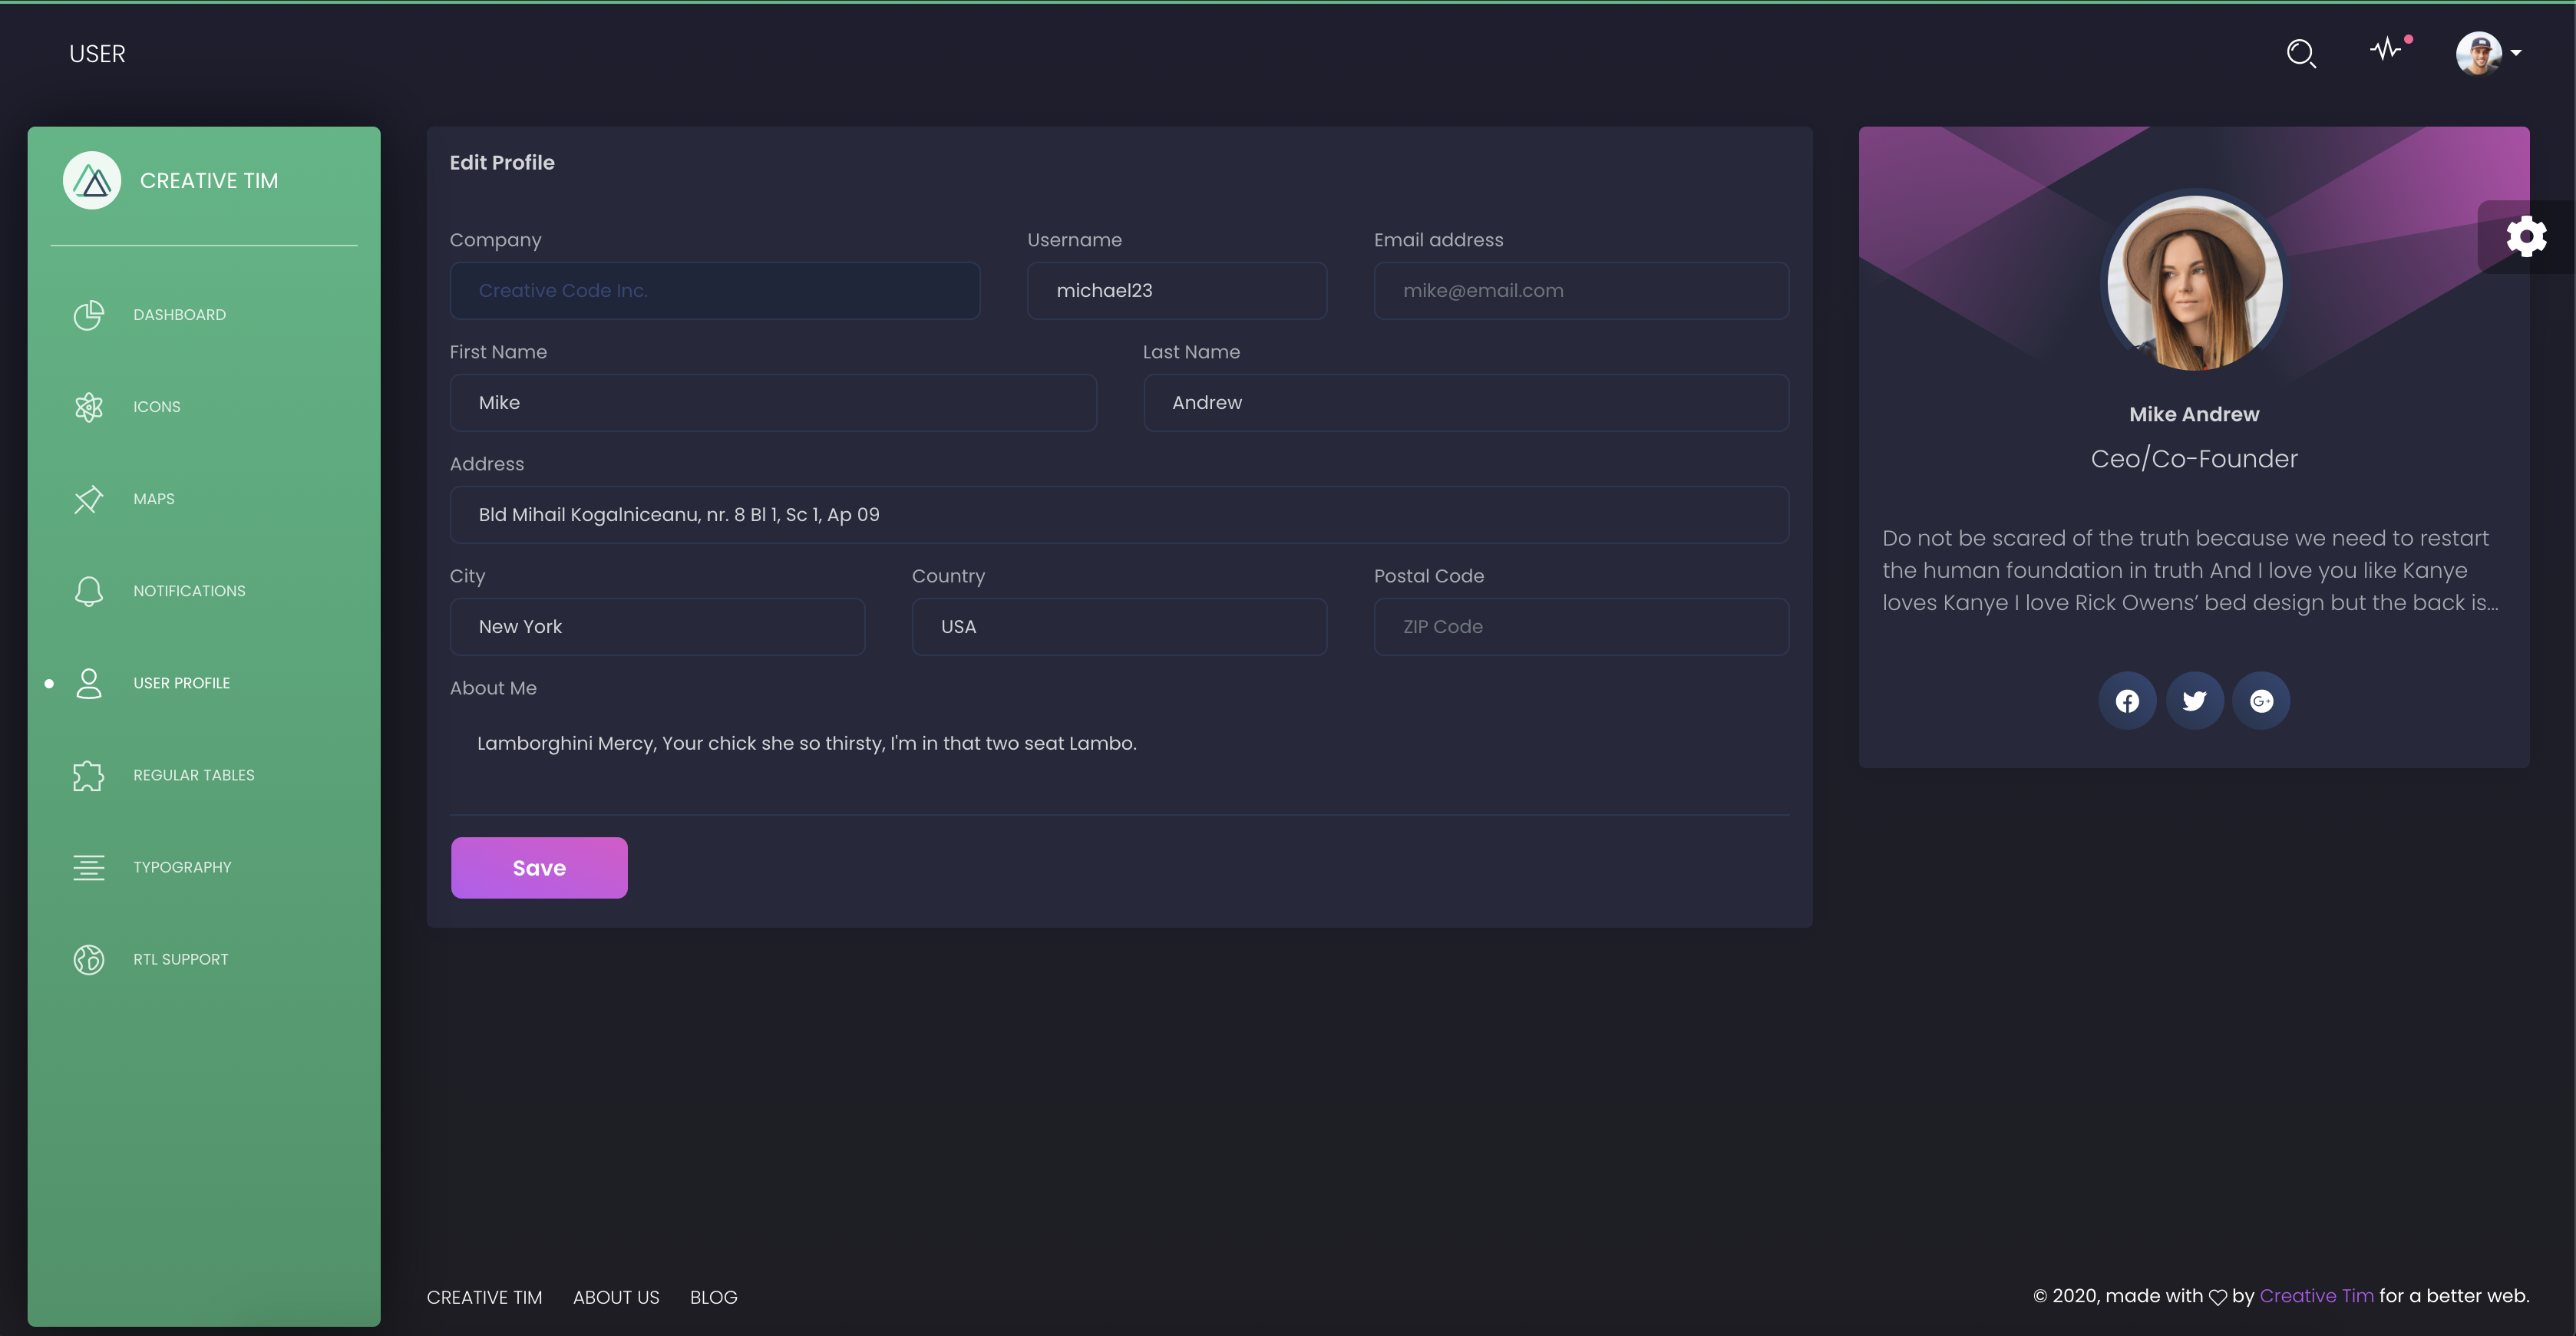Screen dimensions: 2576x1336
Task: Open Notifications via the bell icon
Action: click(x=89, y=591)
